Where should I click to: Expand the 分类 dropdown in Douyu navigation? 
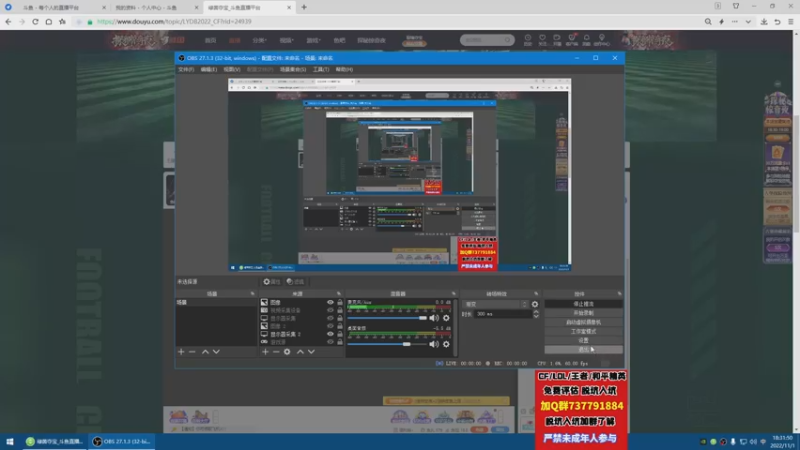(x=259, y=40)
